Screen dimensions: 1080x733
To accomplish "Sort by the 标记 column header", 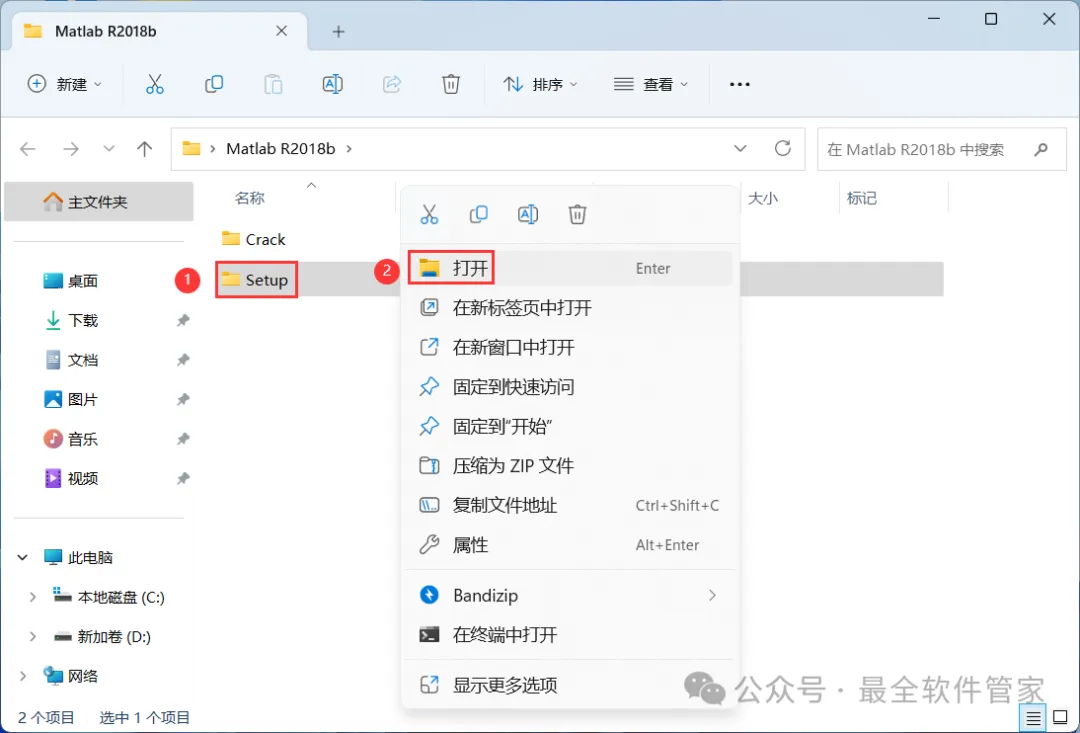I will pos(862,198).
